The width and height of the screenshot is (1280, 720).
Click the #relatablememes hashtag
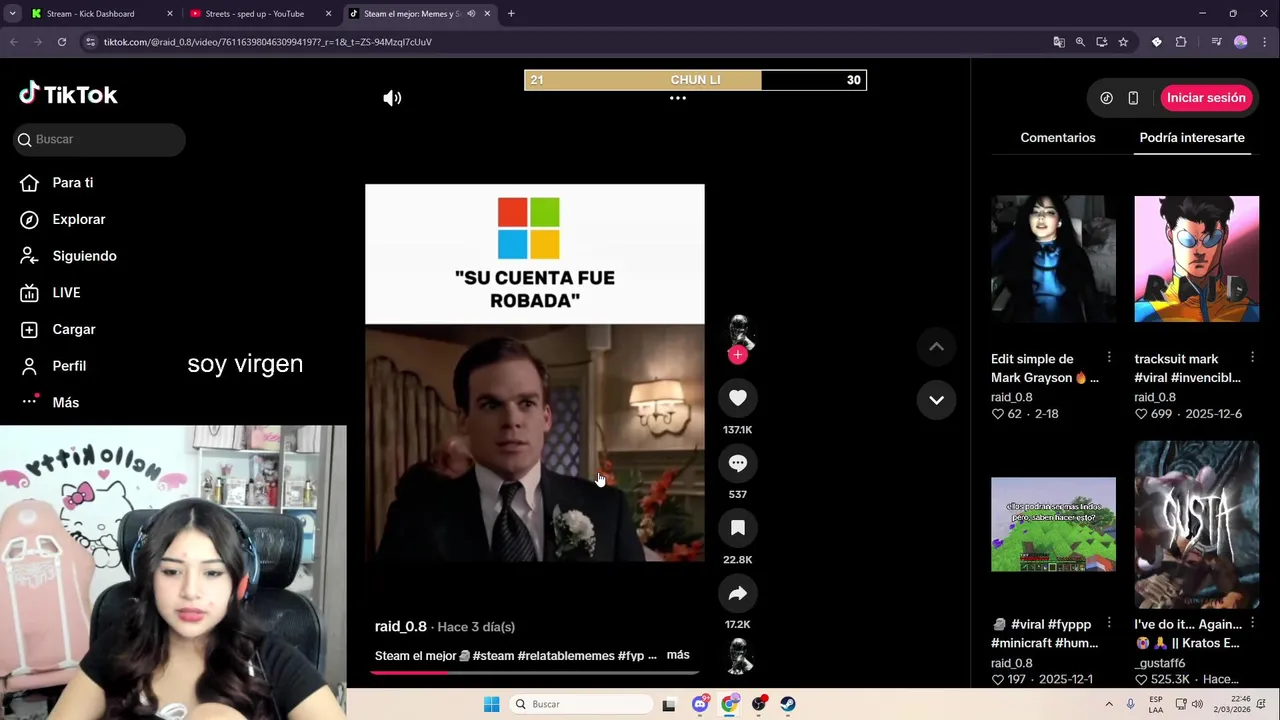(x=566, y=656)
